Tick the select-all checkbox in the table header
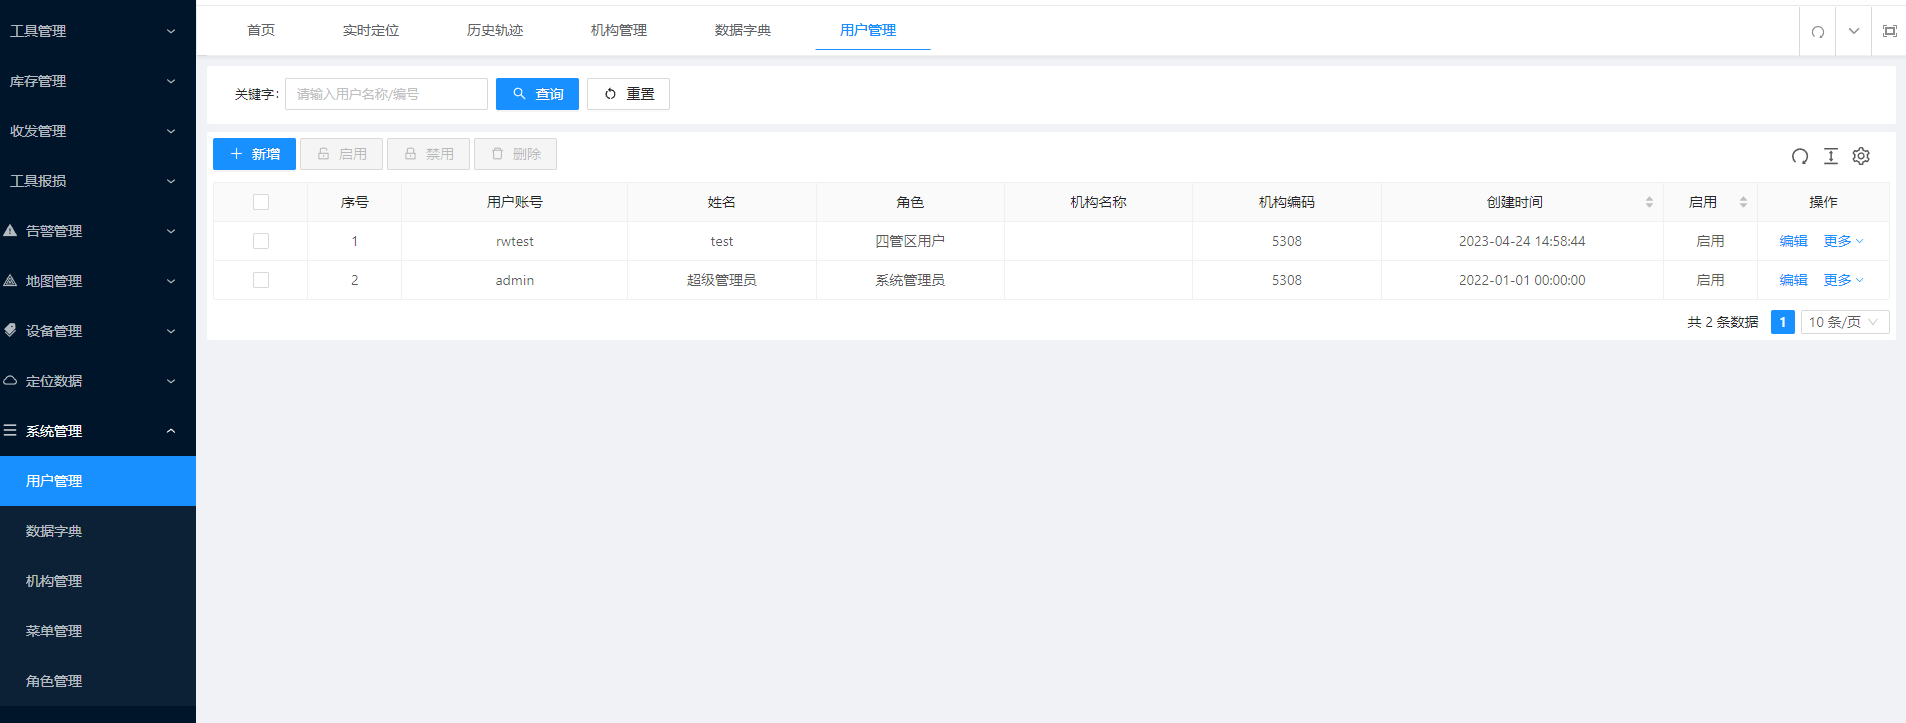This screenshot has width=1906, height=723. pos(261,202)
